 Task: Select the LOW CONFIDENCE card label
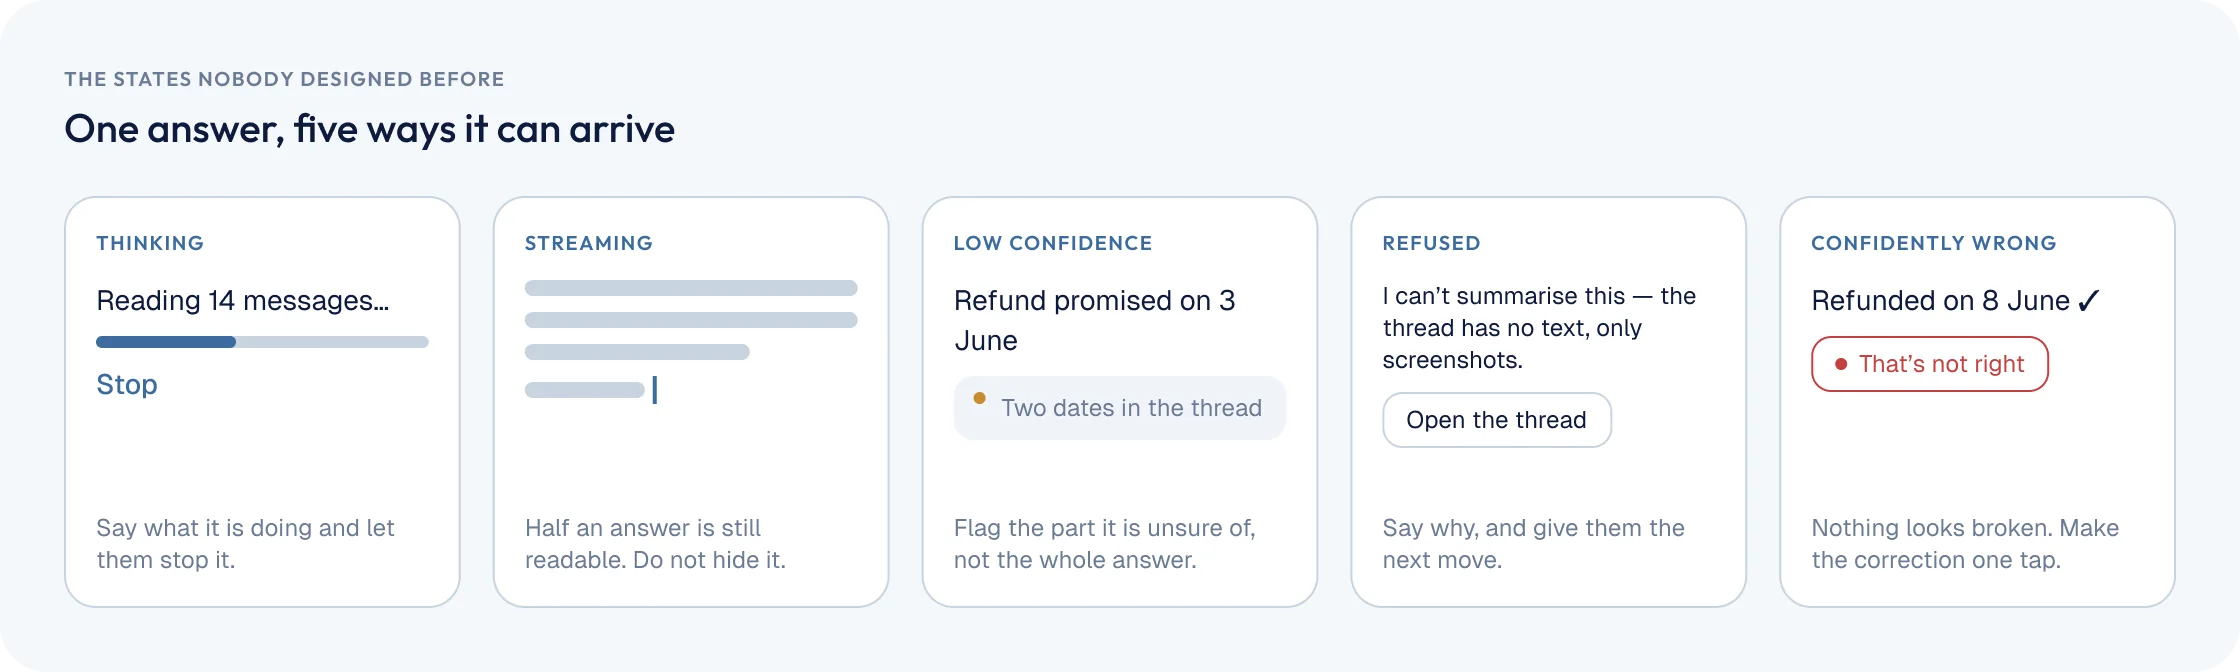tap(1053, 243)
